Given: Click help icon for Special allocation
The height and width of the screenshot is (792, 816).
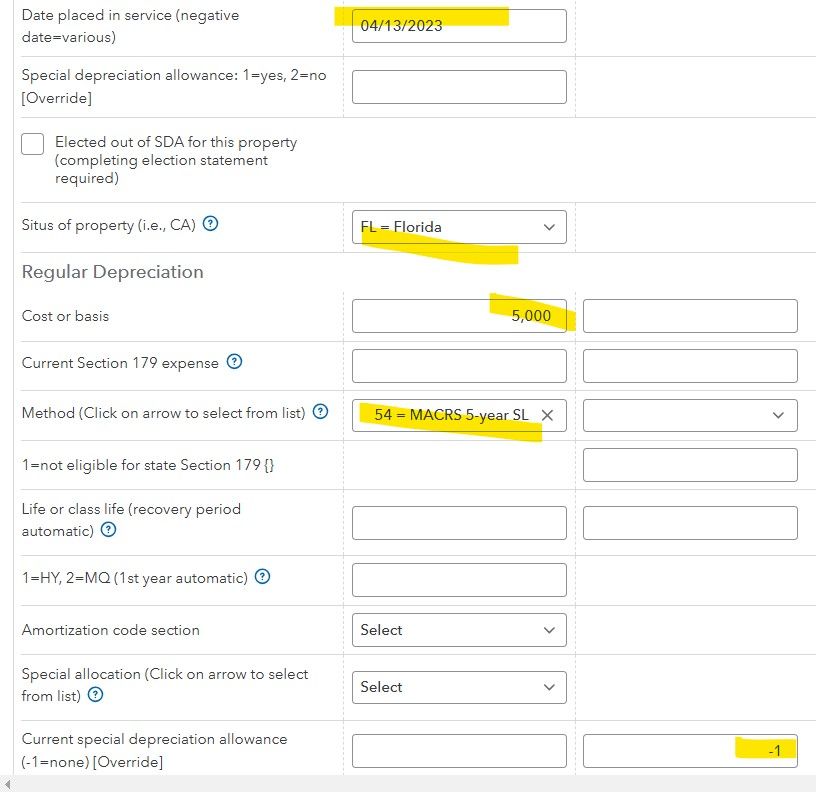Looking at the screenshot, I should [108, 695].
